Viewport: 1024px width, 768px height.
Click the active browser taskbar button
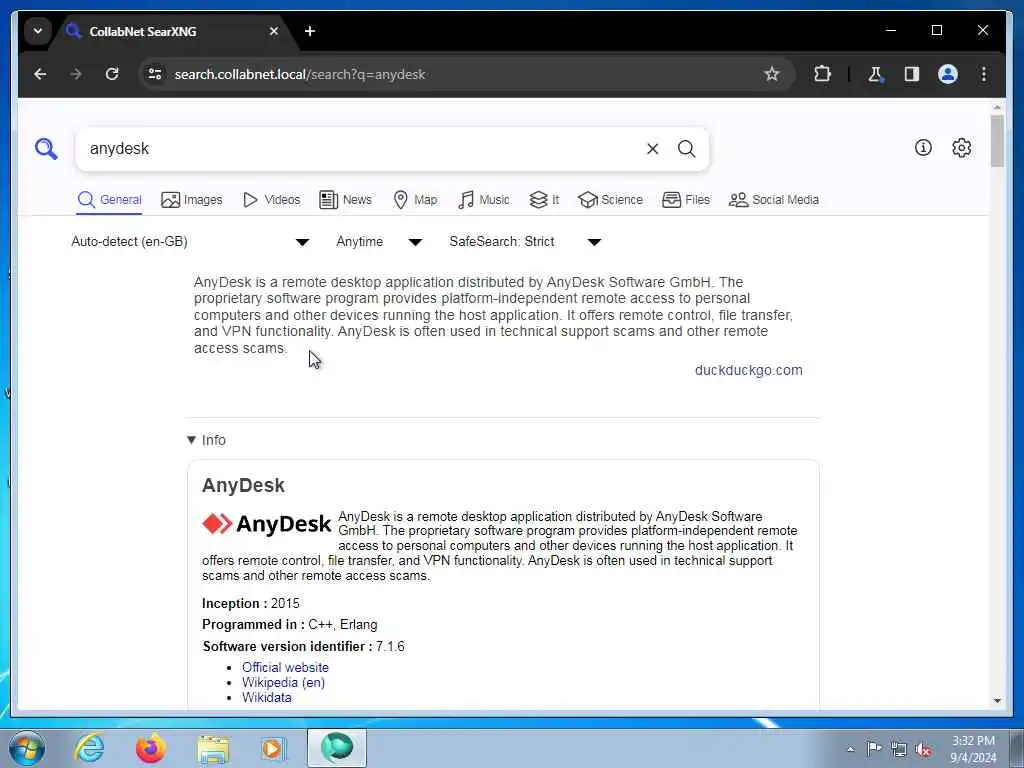(x=336, y=748)
